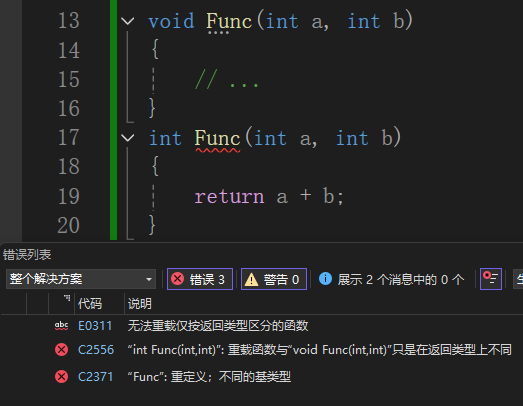Click line number 18 in the gutter

coord(69,166)
